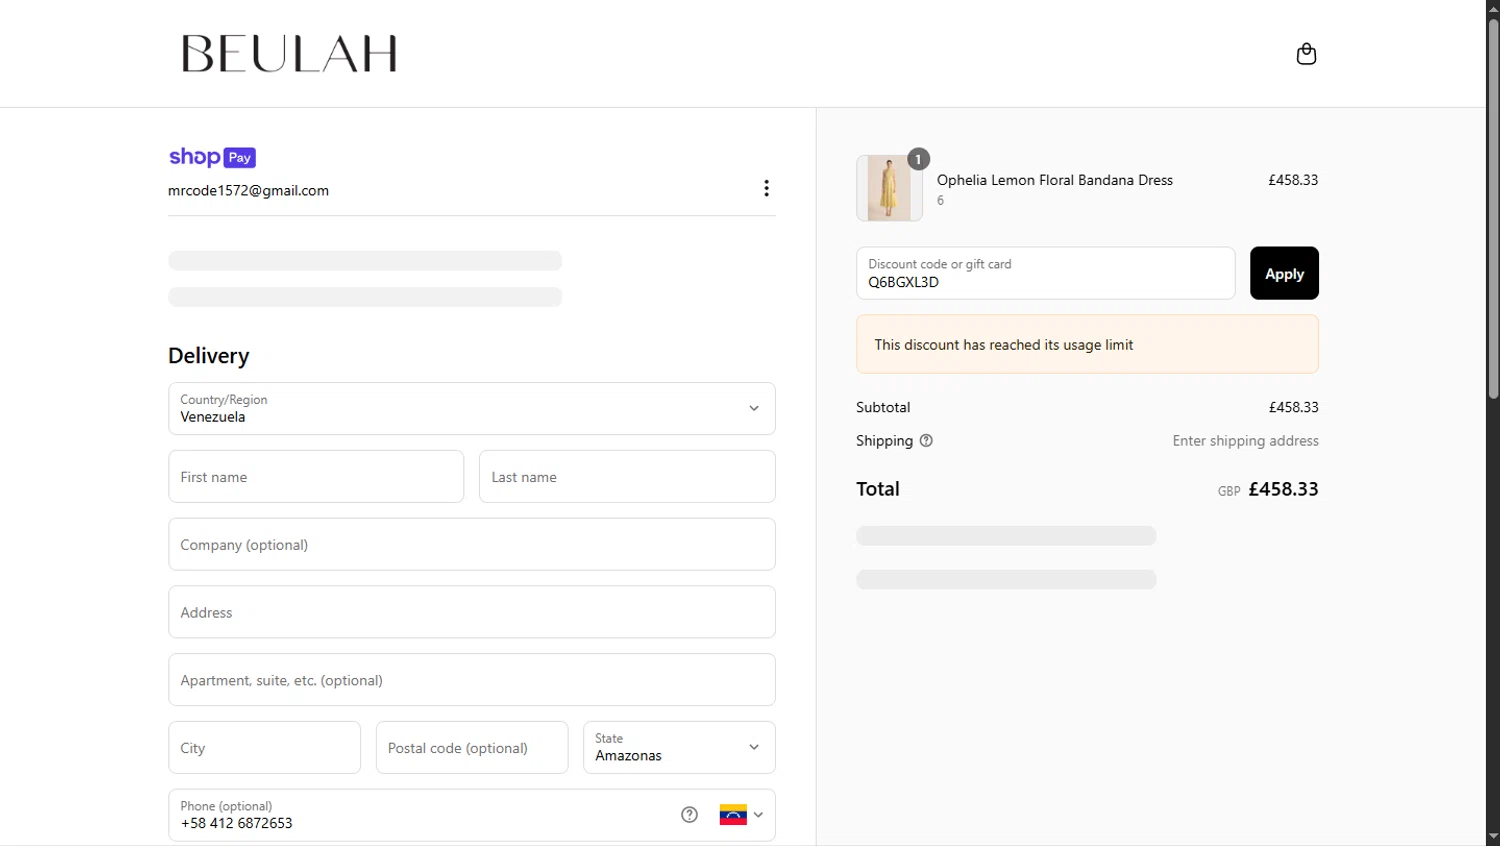Click the Shipping info help icon
1500x846 pixels.
926,440
